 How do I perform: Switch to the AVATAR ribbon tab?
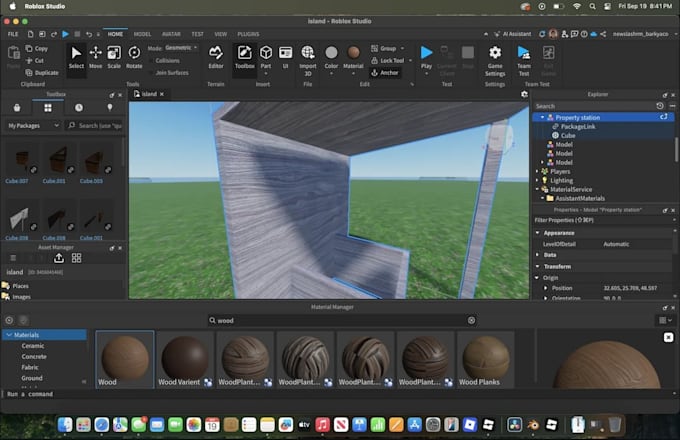click(171, 34)
